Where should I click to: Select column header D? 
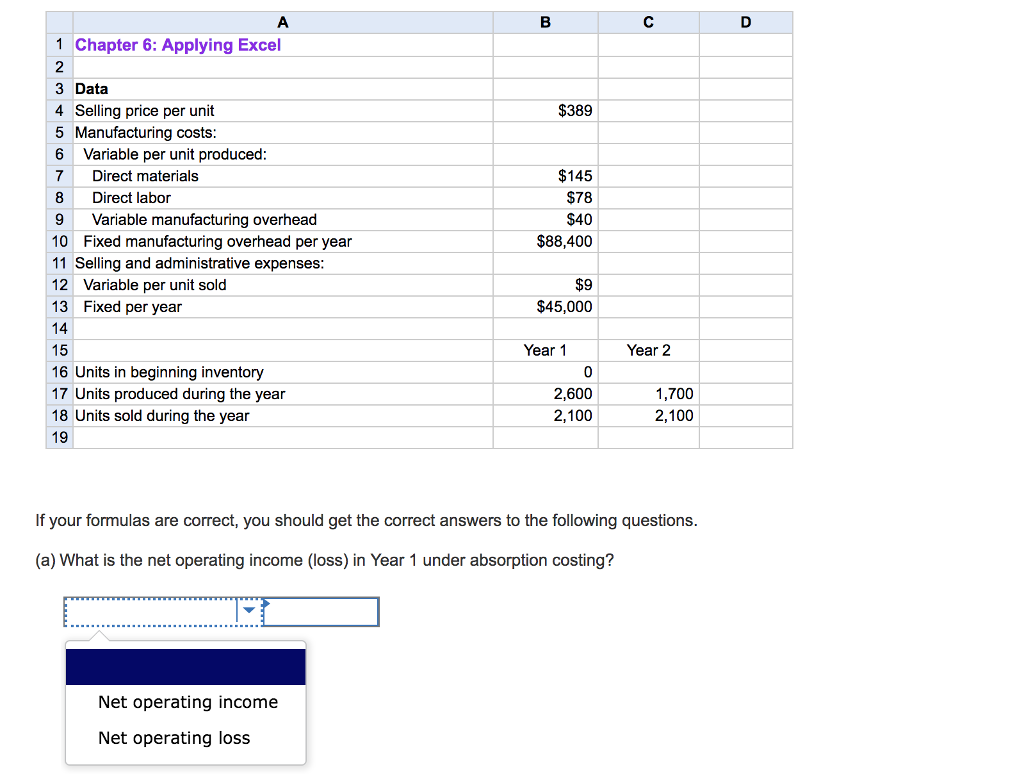pyautogui.click(x=745, y=21)
